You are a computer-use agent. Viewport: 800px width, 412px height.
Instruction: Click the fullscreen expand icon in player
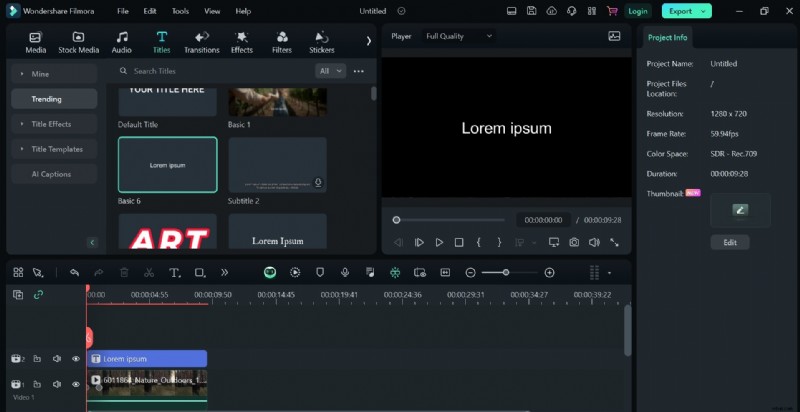coord(614,243)
